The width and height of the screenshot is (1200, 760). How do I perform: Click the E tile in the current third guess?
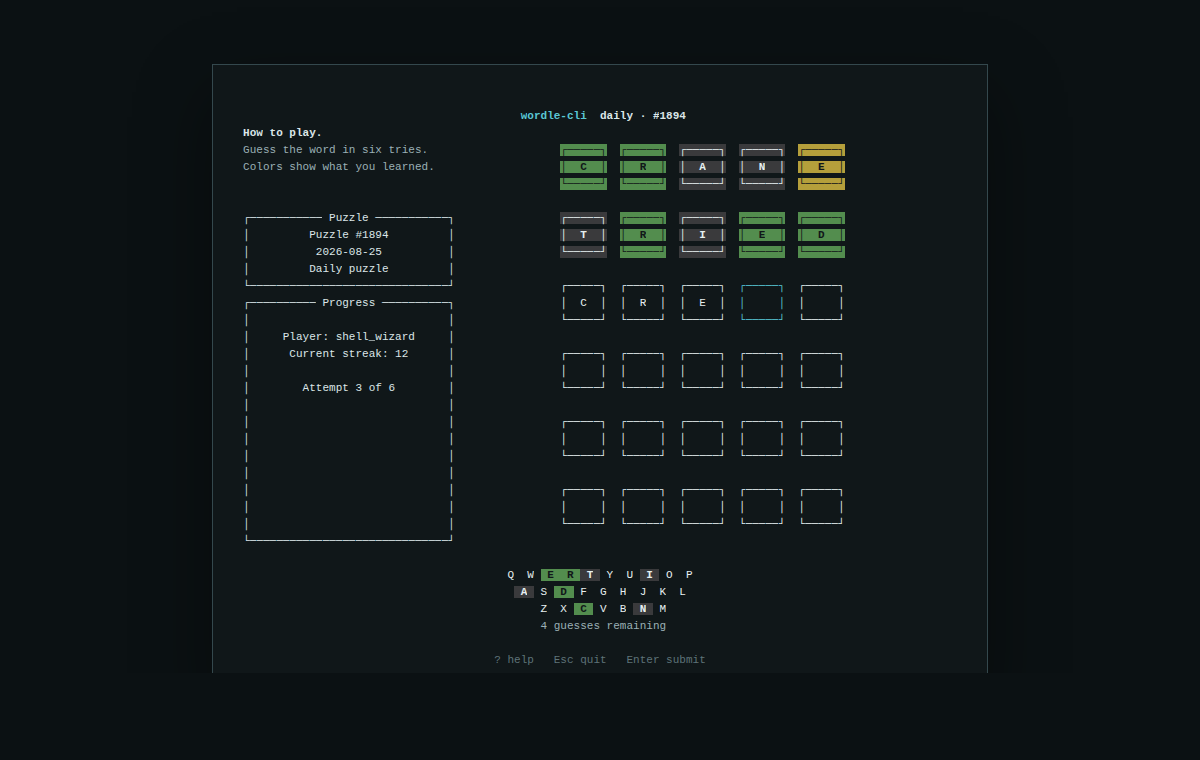(702, 303)
